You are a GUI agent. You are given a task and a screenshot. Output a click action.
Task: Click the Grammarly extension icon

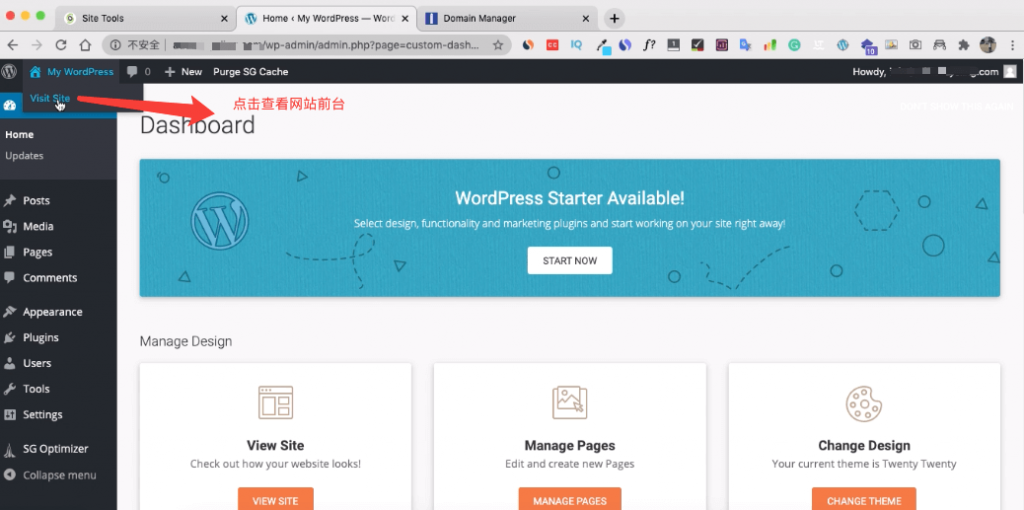[794, 45]
